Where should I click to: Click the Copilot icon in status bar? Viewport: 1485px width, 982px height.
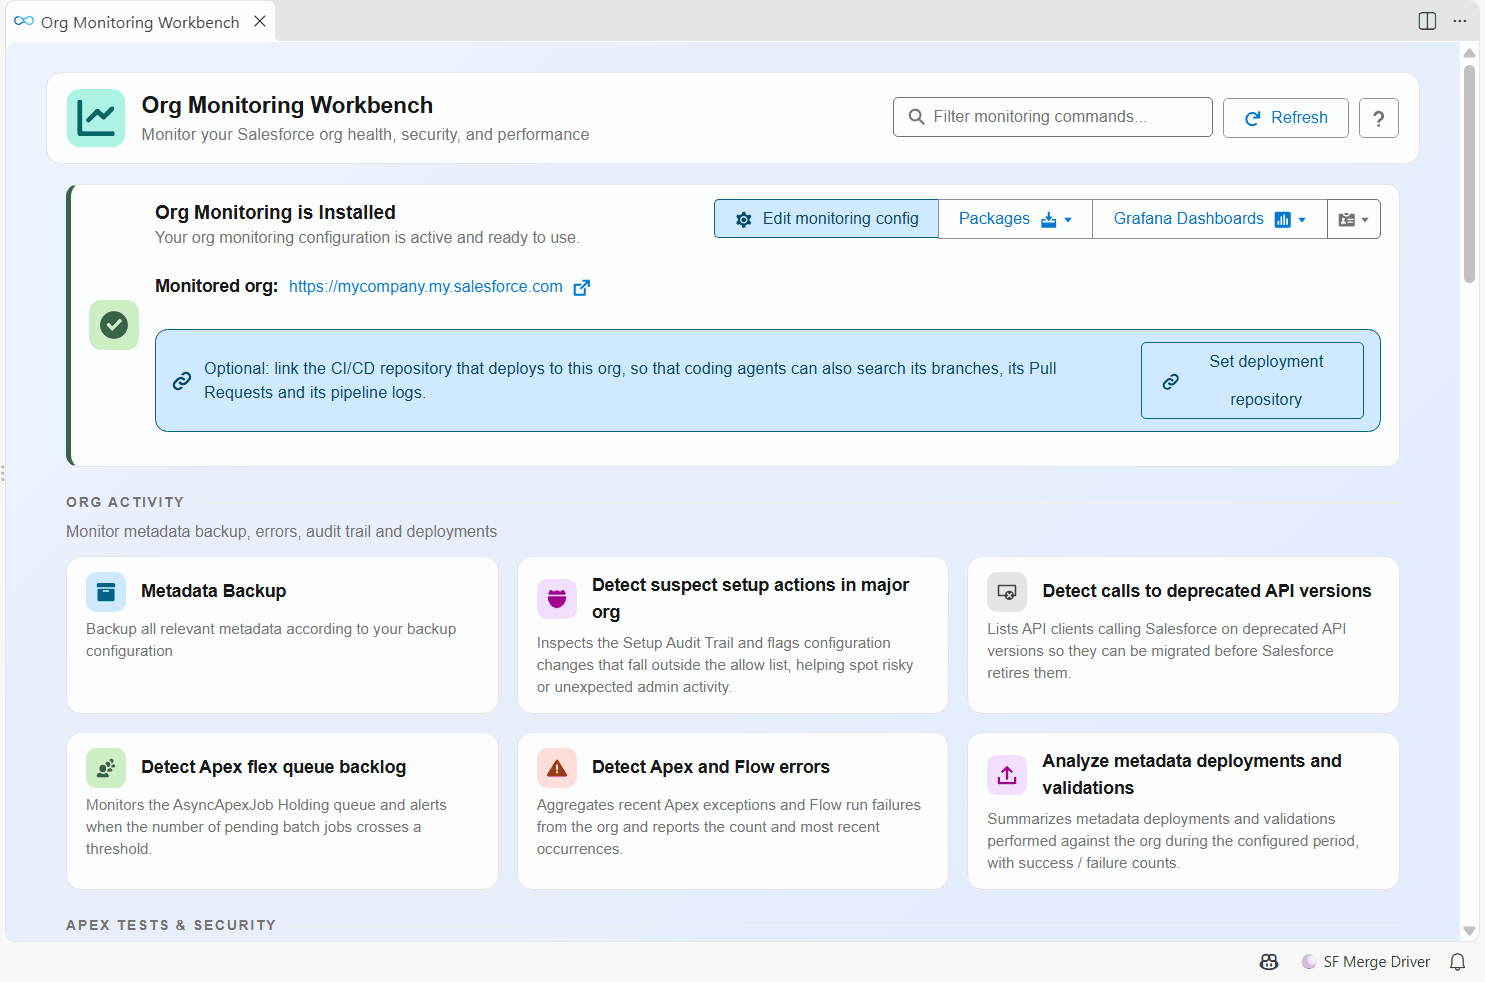[1269, 962]
